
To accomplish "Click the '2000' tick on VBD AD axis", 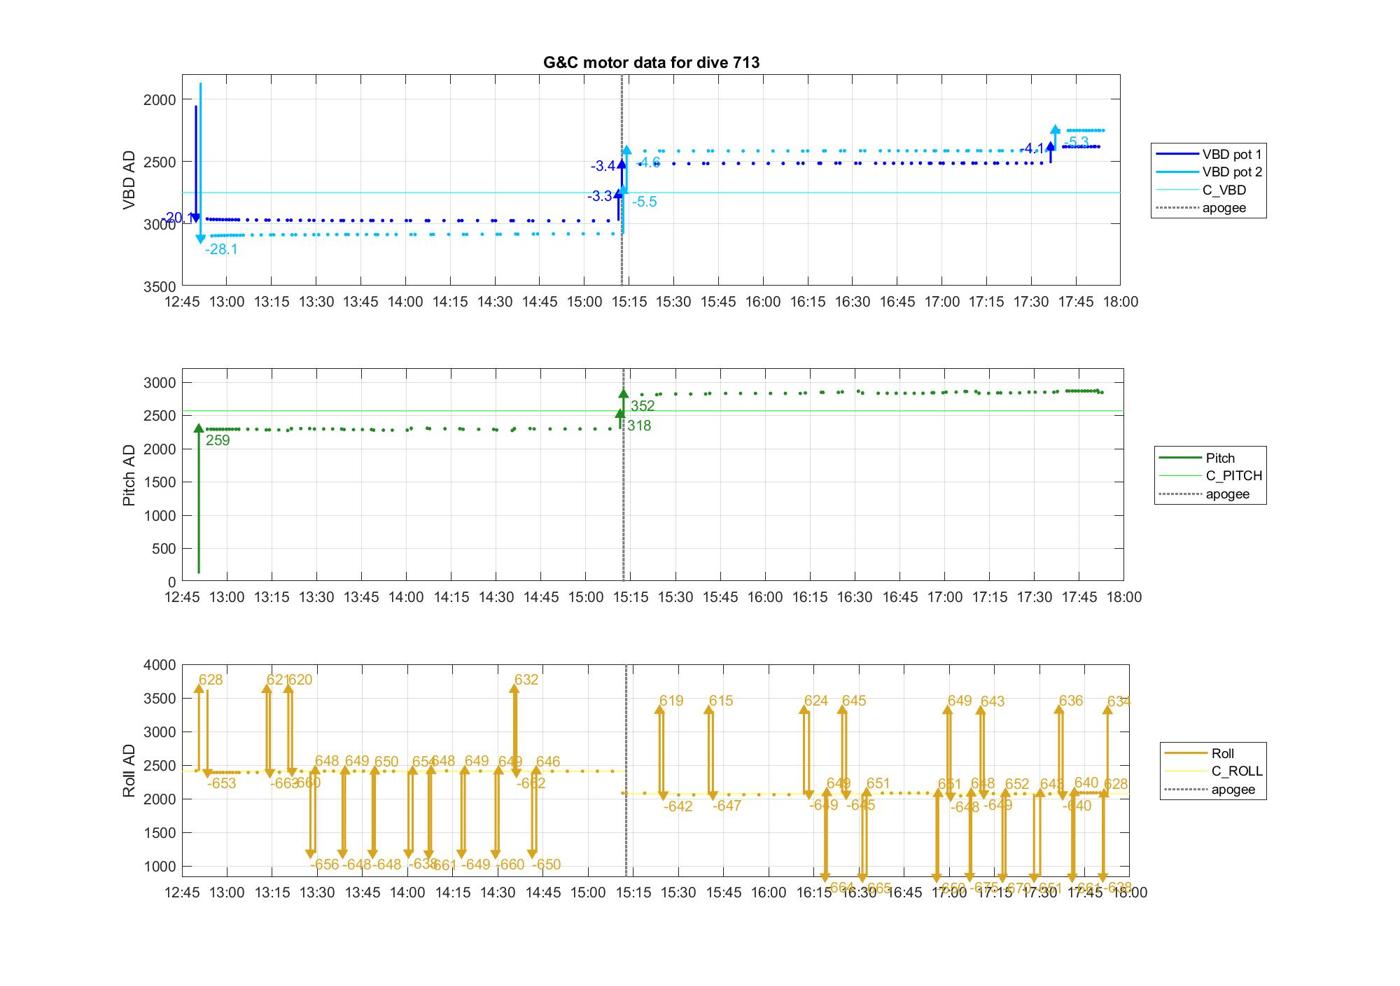I will point(160,100).
